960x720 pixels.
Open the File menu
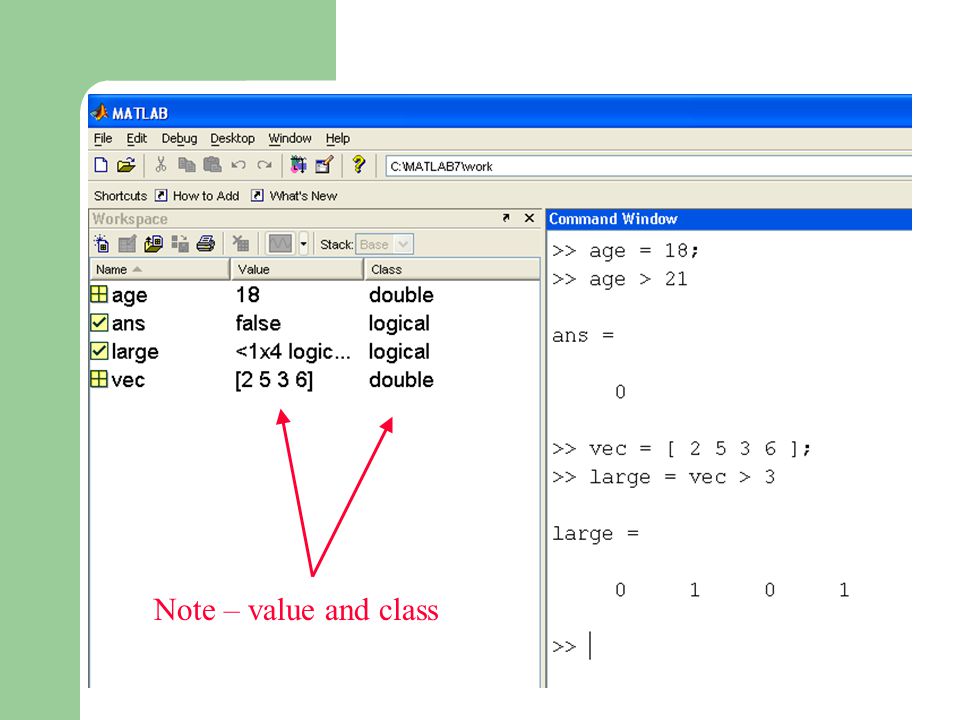click(x=102, y=138)
